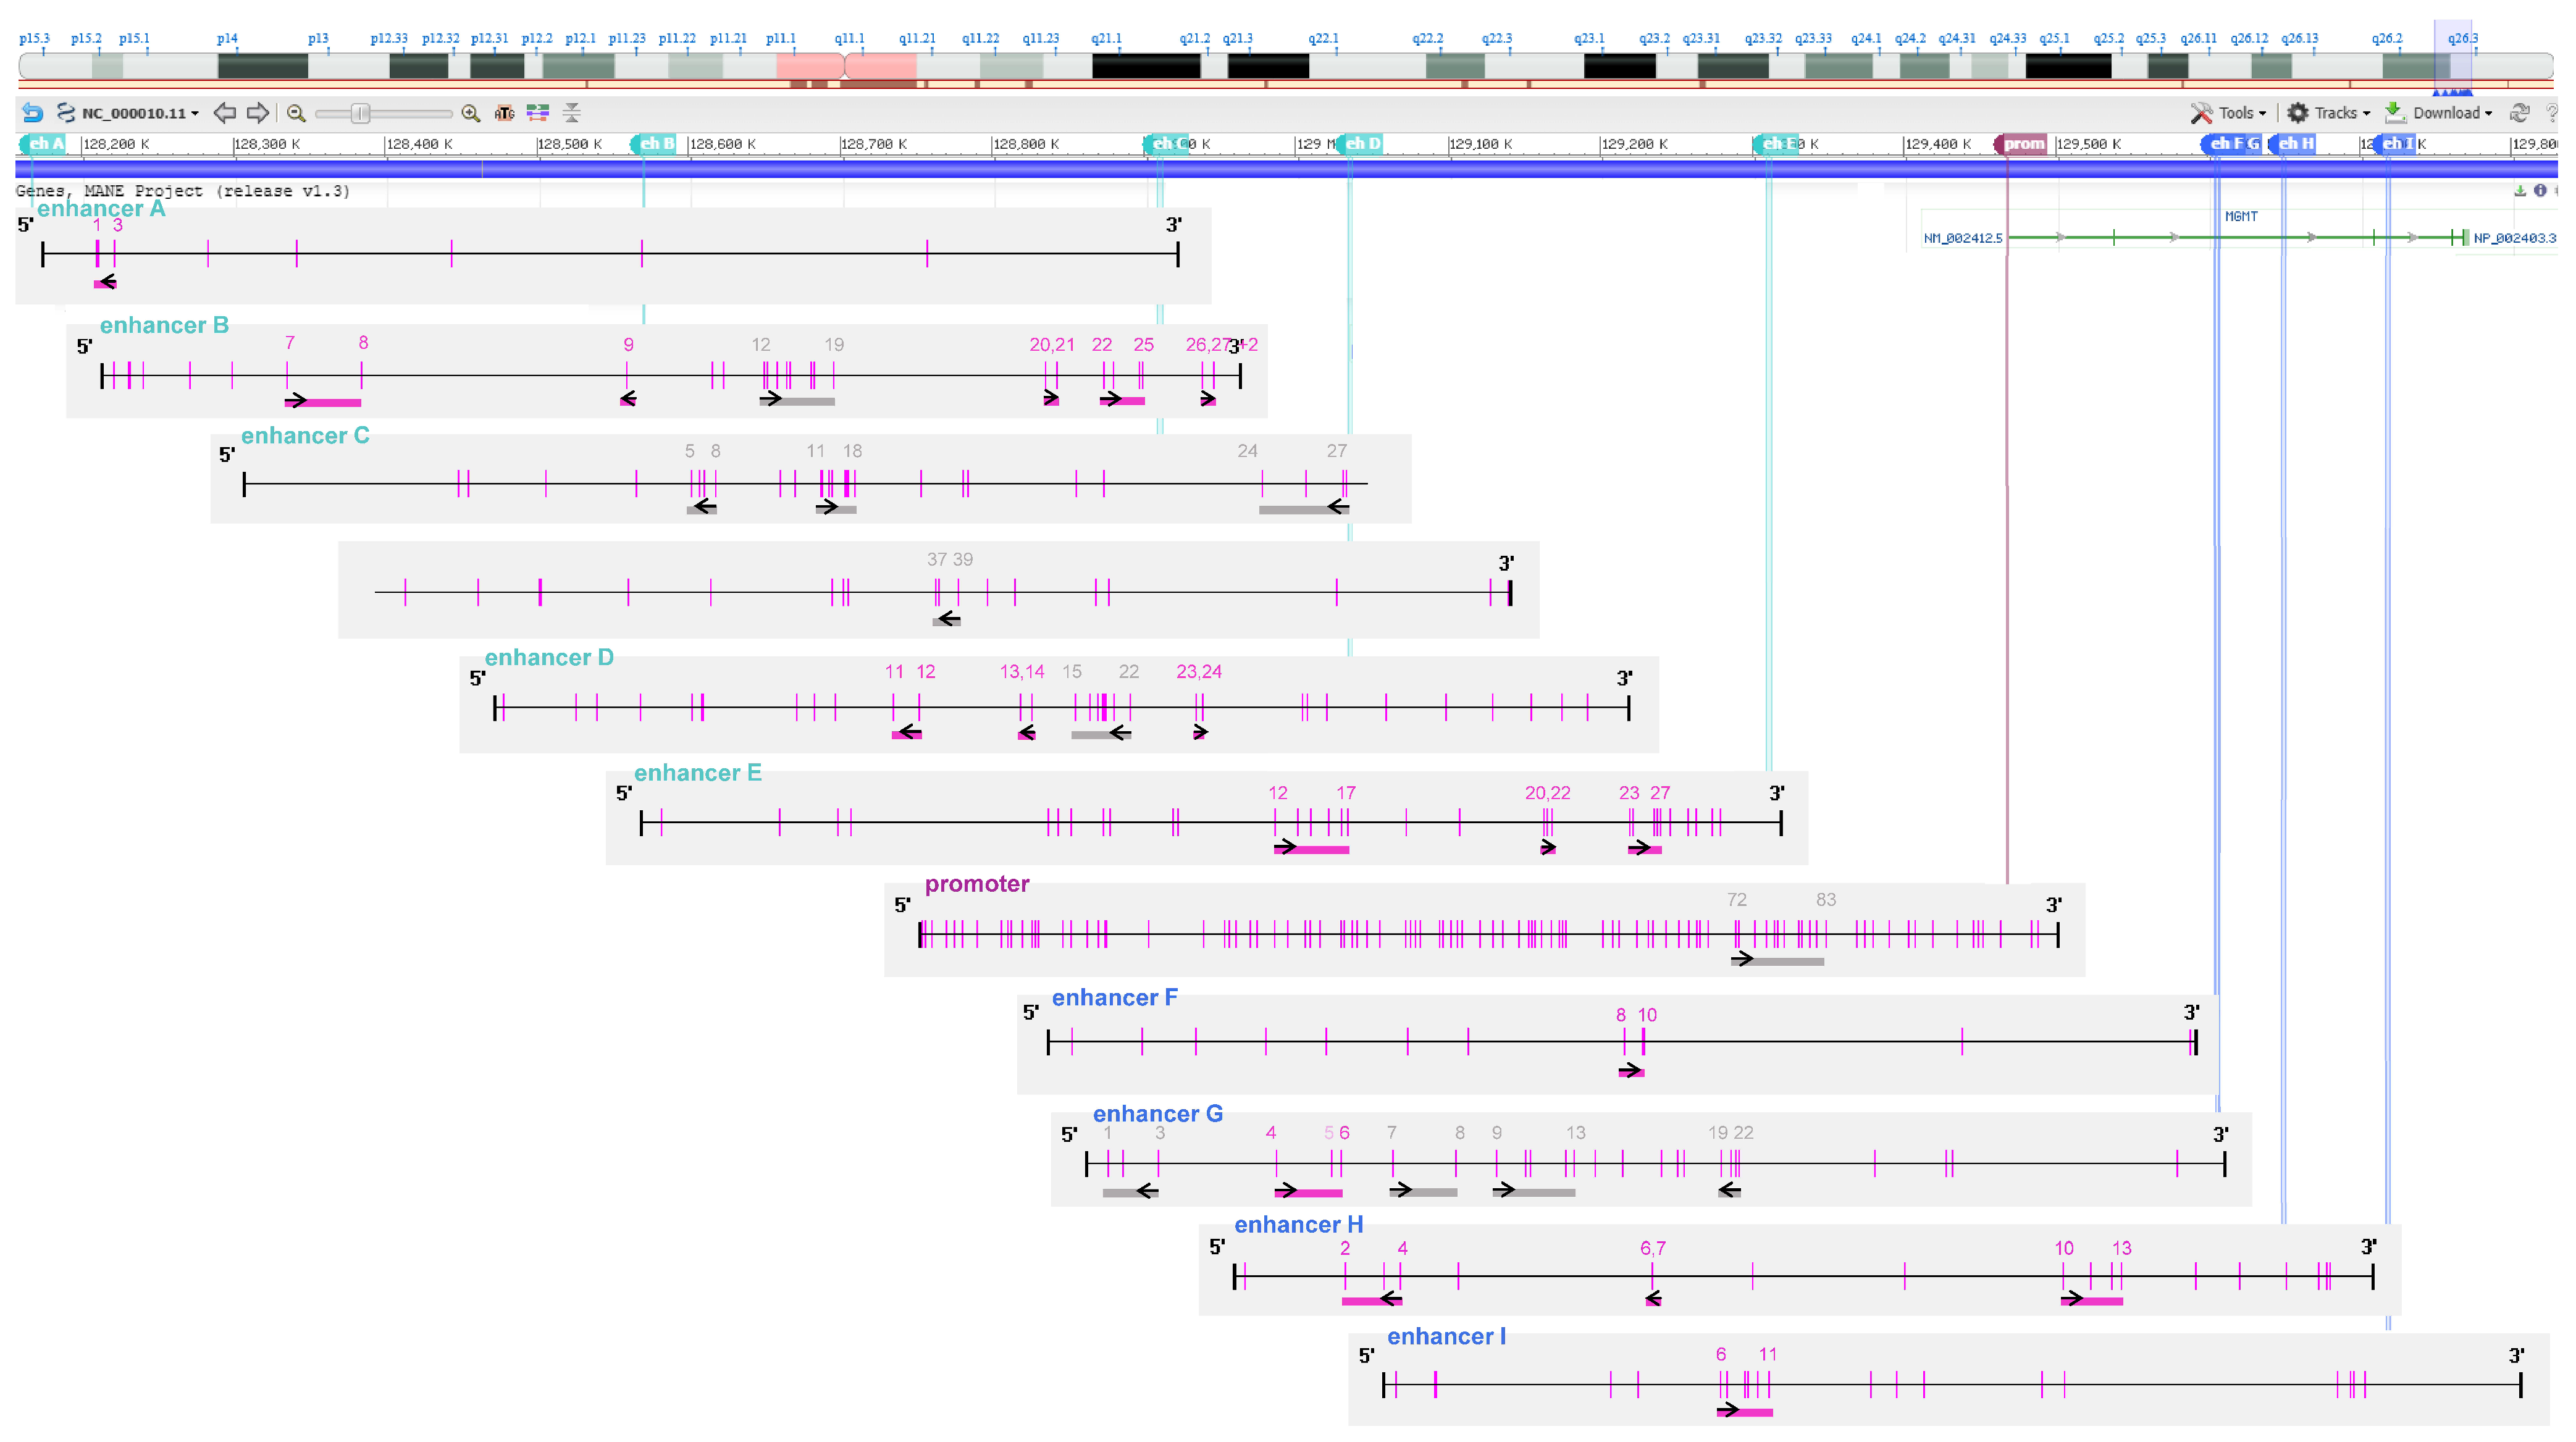Click the zoom out magnifier icon
Screen dimensions: 2576x1442
tap(296, 113)
